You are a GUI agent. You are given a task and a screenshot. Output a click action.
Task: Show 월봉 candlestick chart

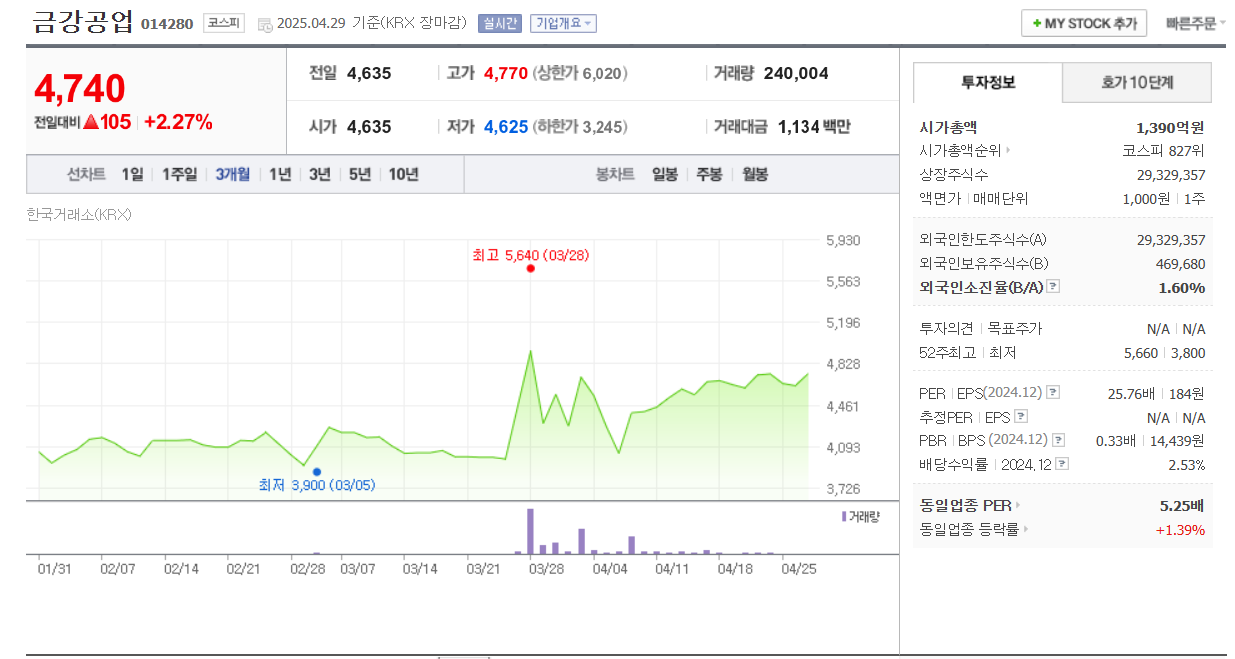[x=755, y=174]
